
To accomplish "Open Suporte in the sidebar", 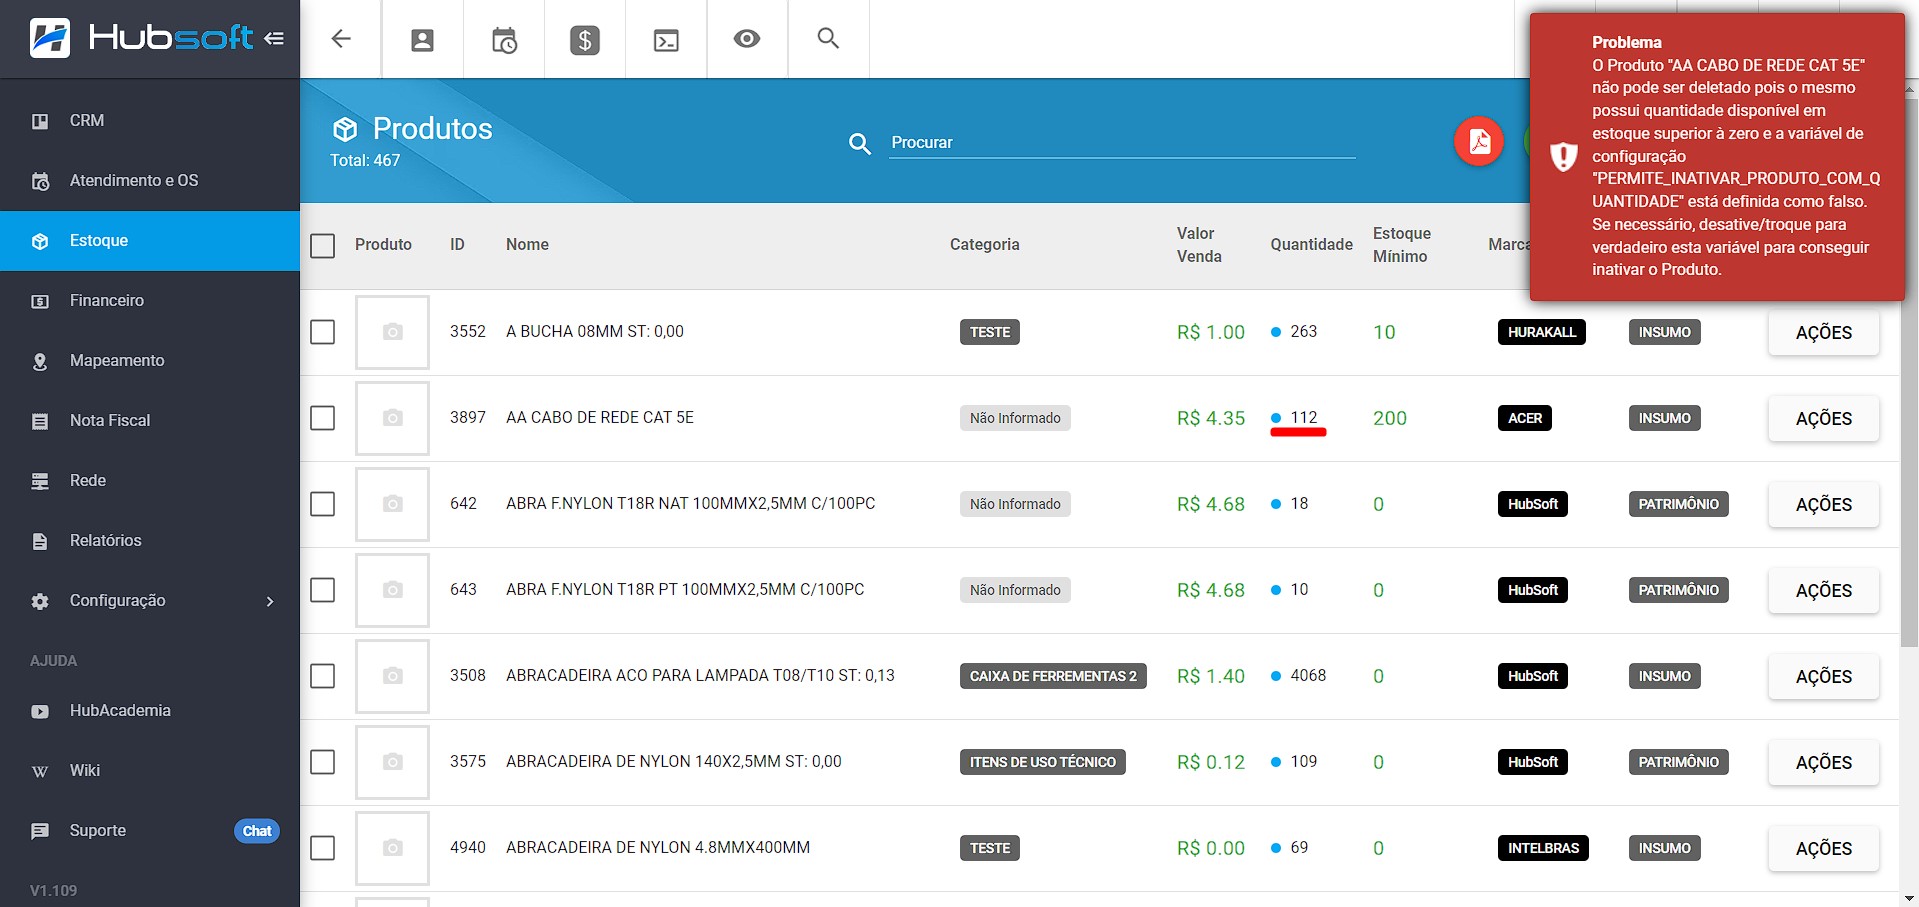I will (x=150, y=830).
